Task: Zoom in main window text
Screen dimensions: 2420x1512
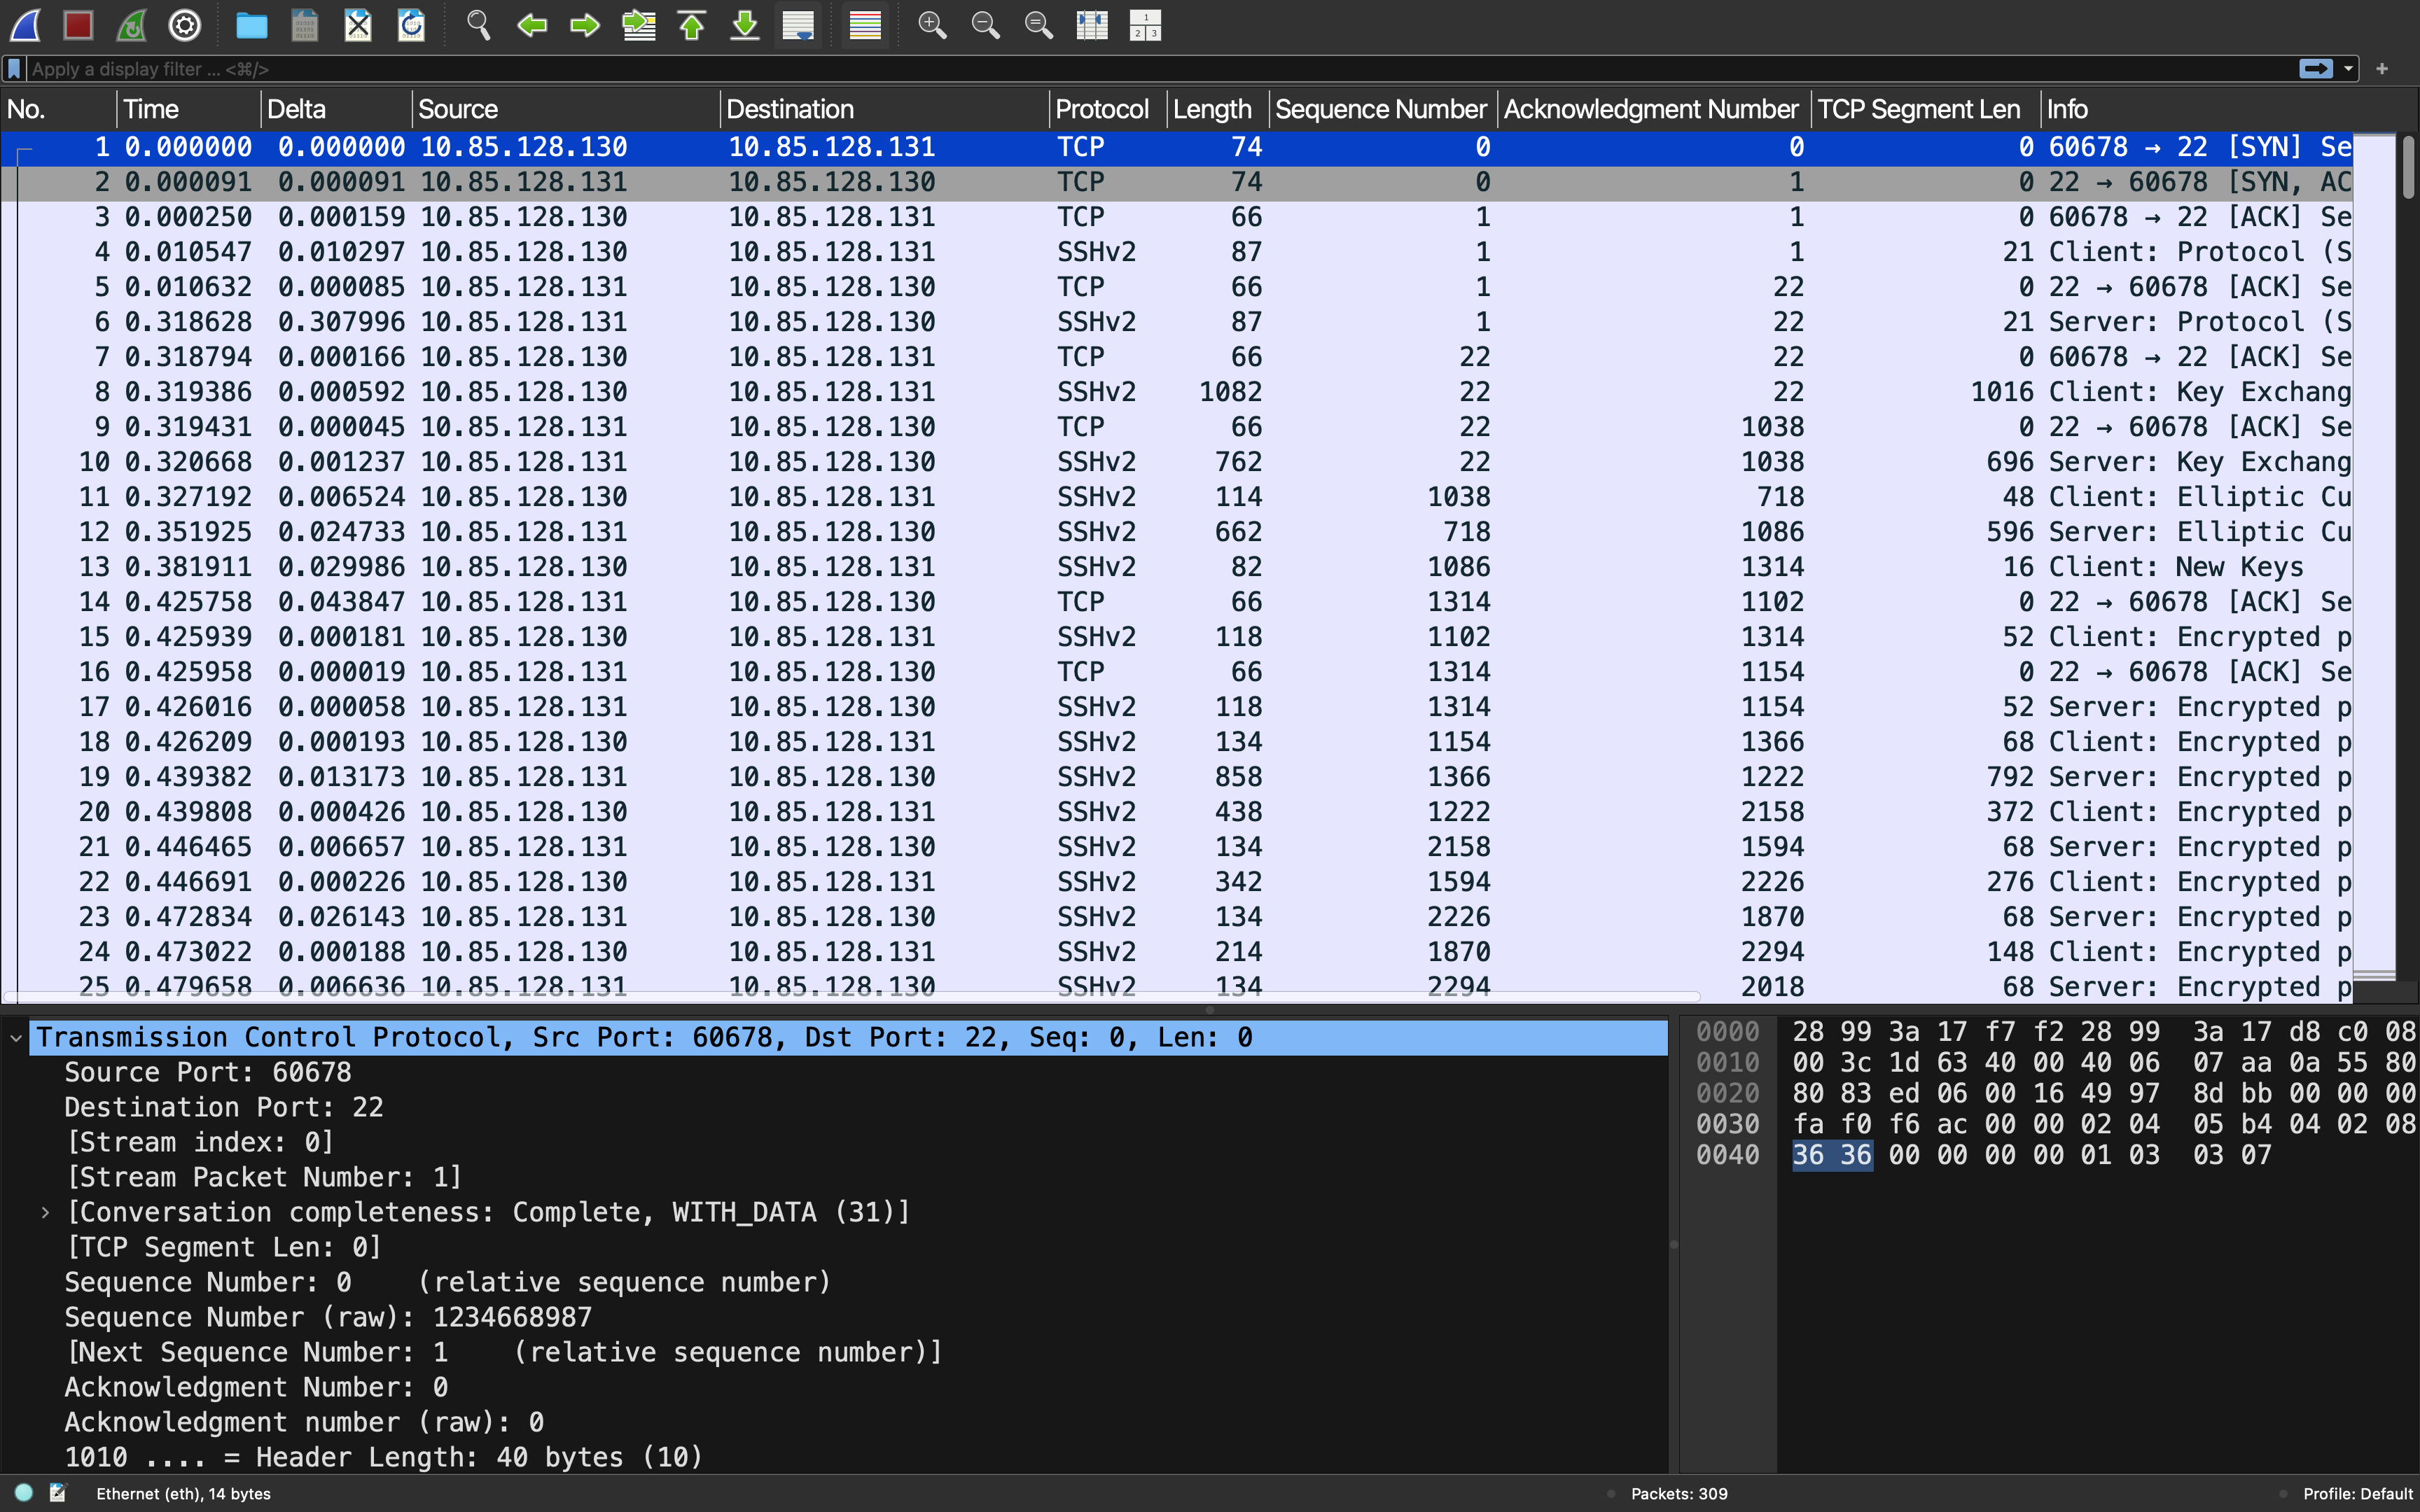Action: click(932, 25)
